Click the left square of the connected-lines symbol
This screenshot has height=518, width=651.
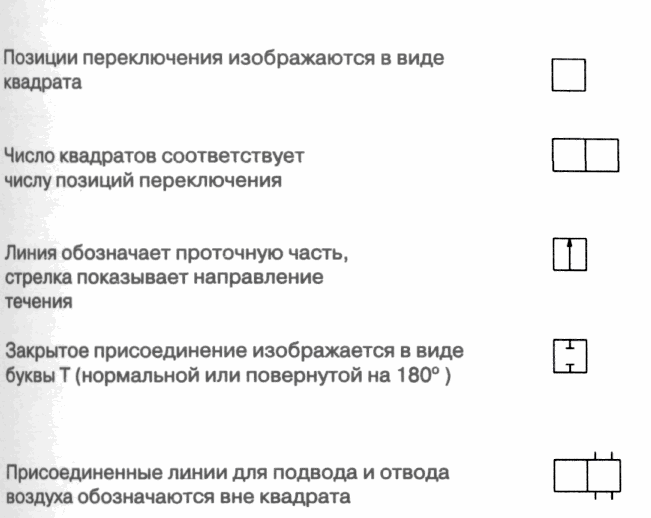[570, 475]
